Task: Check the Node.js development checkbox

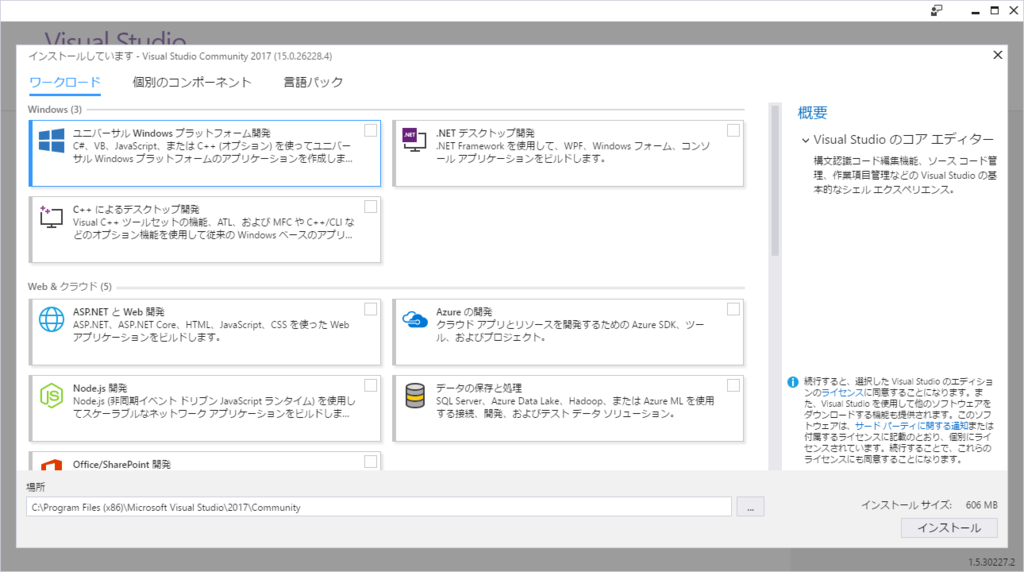Action: click(x=370, y=386)
